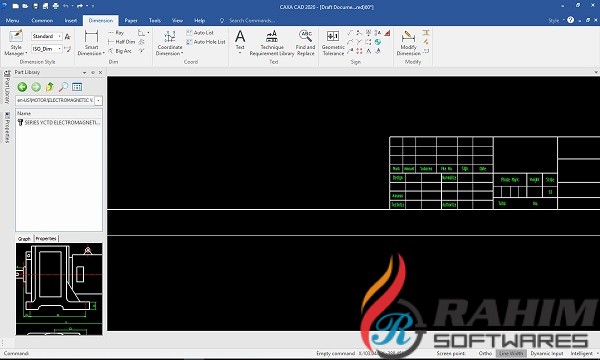The width and height of the screenshot is (600, 360).
Task: Click the Search Commands field
Action: click(x=252, y=20)
